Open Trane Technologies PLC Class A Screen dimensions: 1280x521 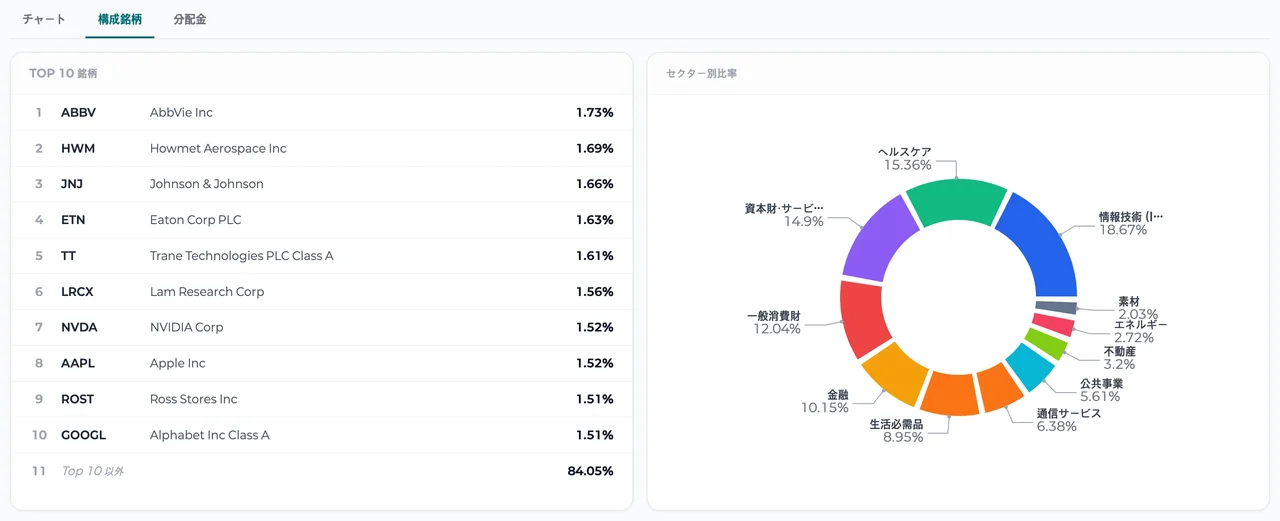click(322, 256)
